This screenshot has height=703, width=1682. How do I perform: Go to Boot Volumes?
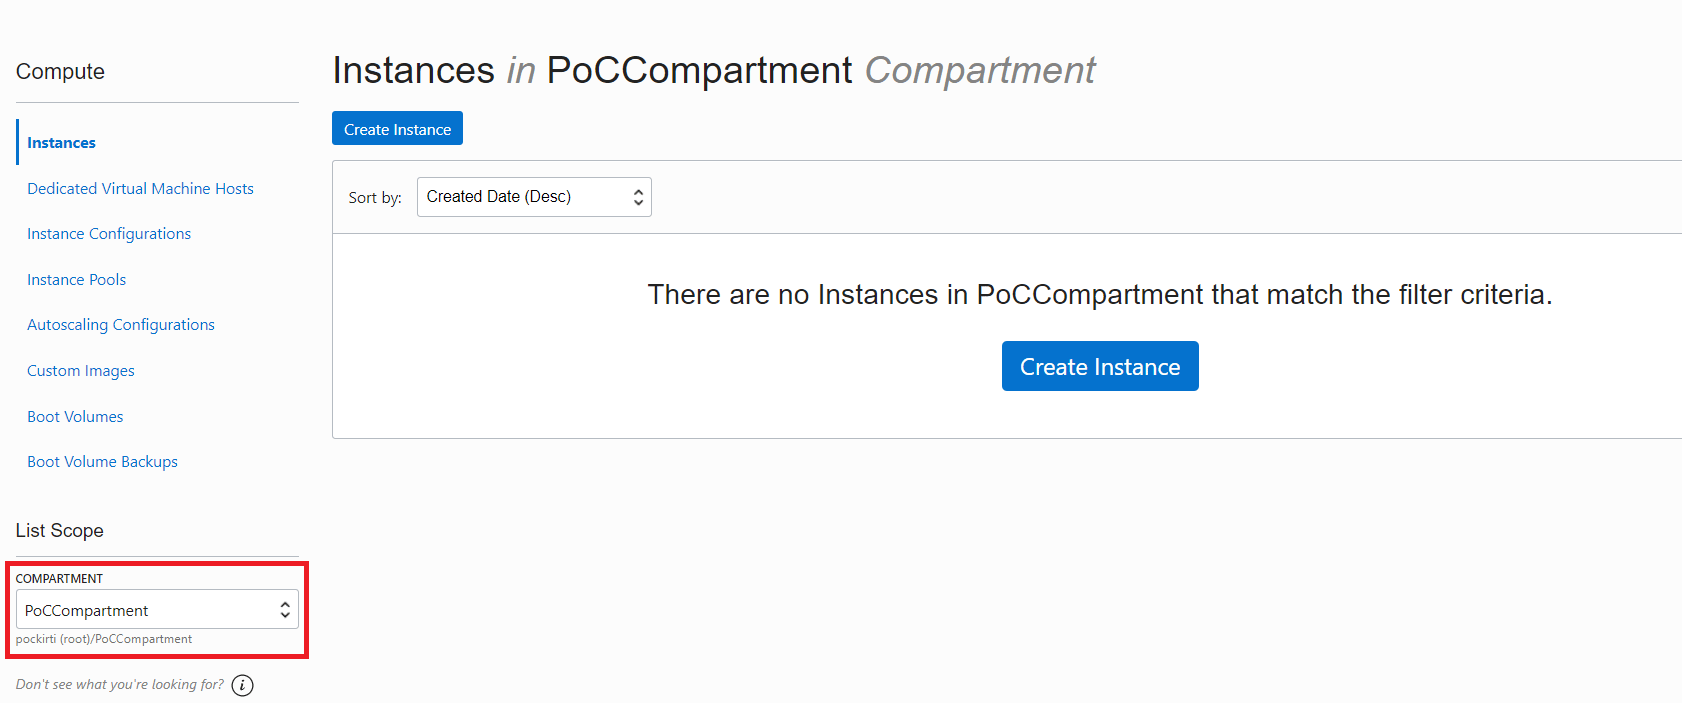(x=75, y=417)
